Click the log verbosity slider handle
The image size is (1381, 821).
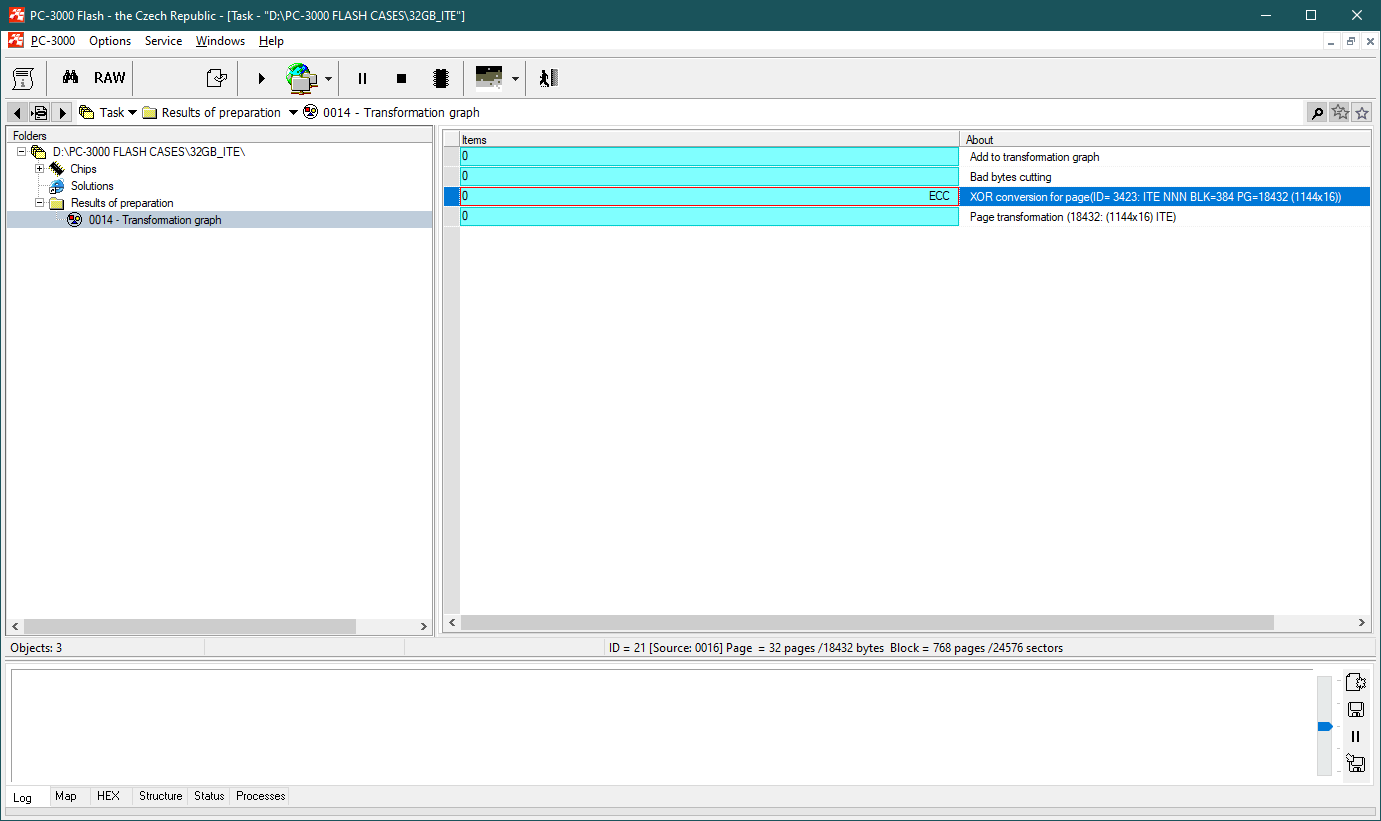point(1325,726)
